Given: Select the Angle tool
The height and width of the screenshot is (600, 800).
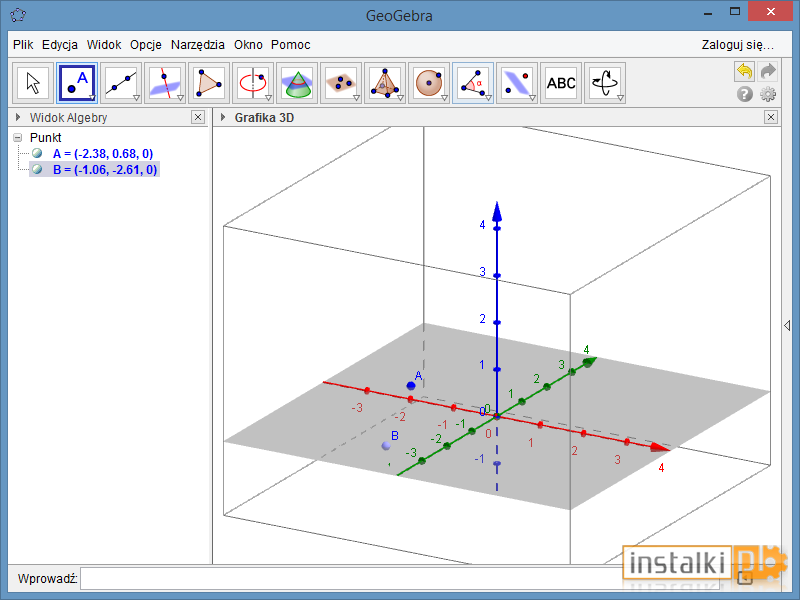Looking at the screenshot, I should (x=472, y=83).
